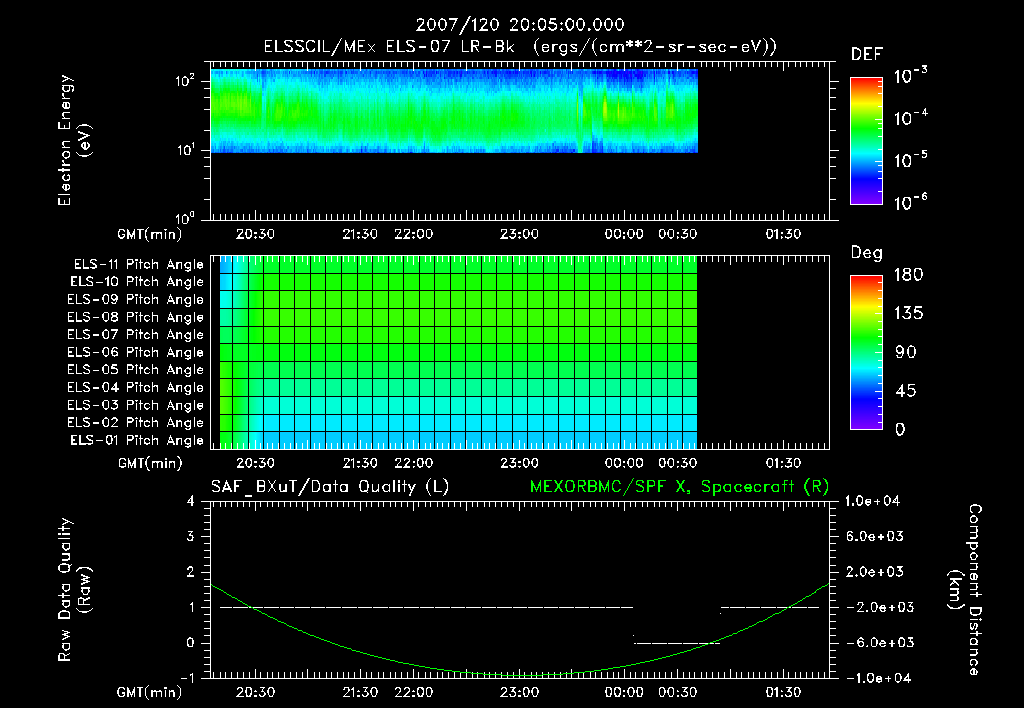Screen dimensions: 1024x708
Task: Select the ELS-07 Pitch Angle row label
Action: 136,334
